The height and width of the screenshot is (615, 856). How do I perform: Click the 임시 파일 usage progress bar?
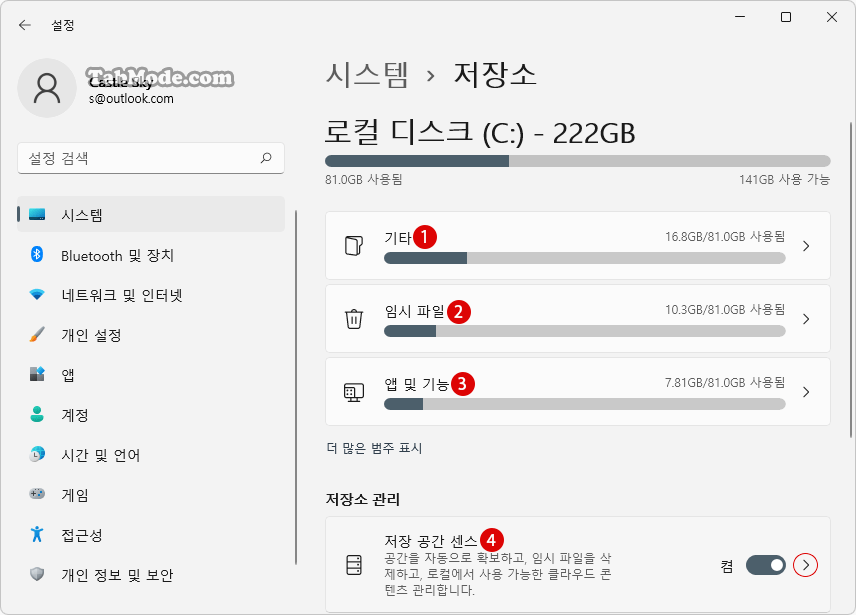coord(585,331)
